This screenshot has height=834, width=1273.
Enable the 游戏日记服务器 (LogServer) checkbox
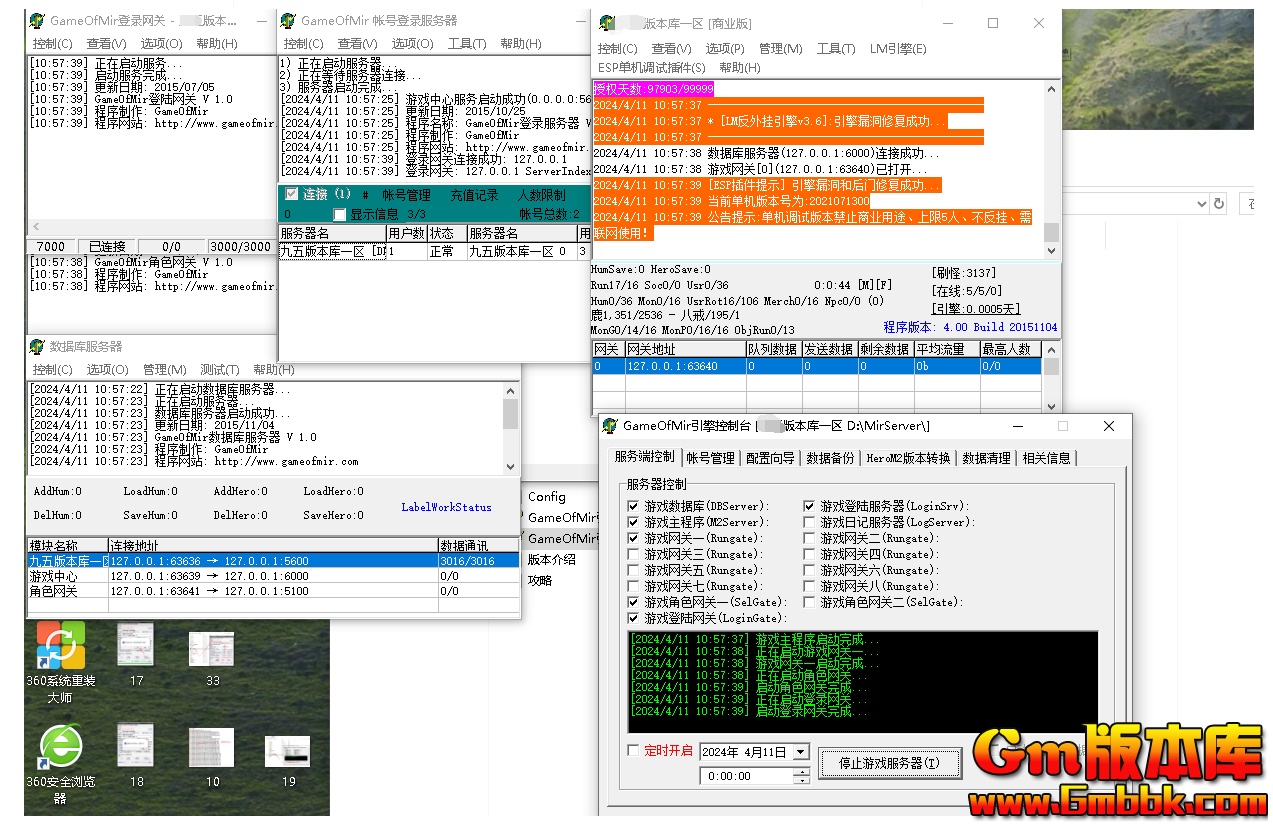coord(810,523)
